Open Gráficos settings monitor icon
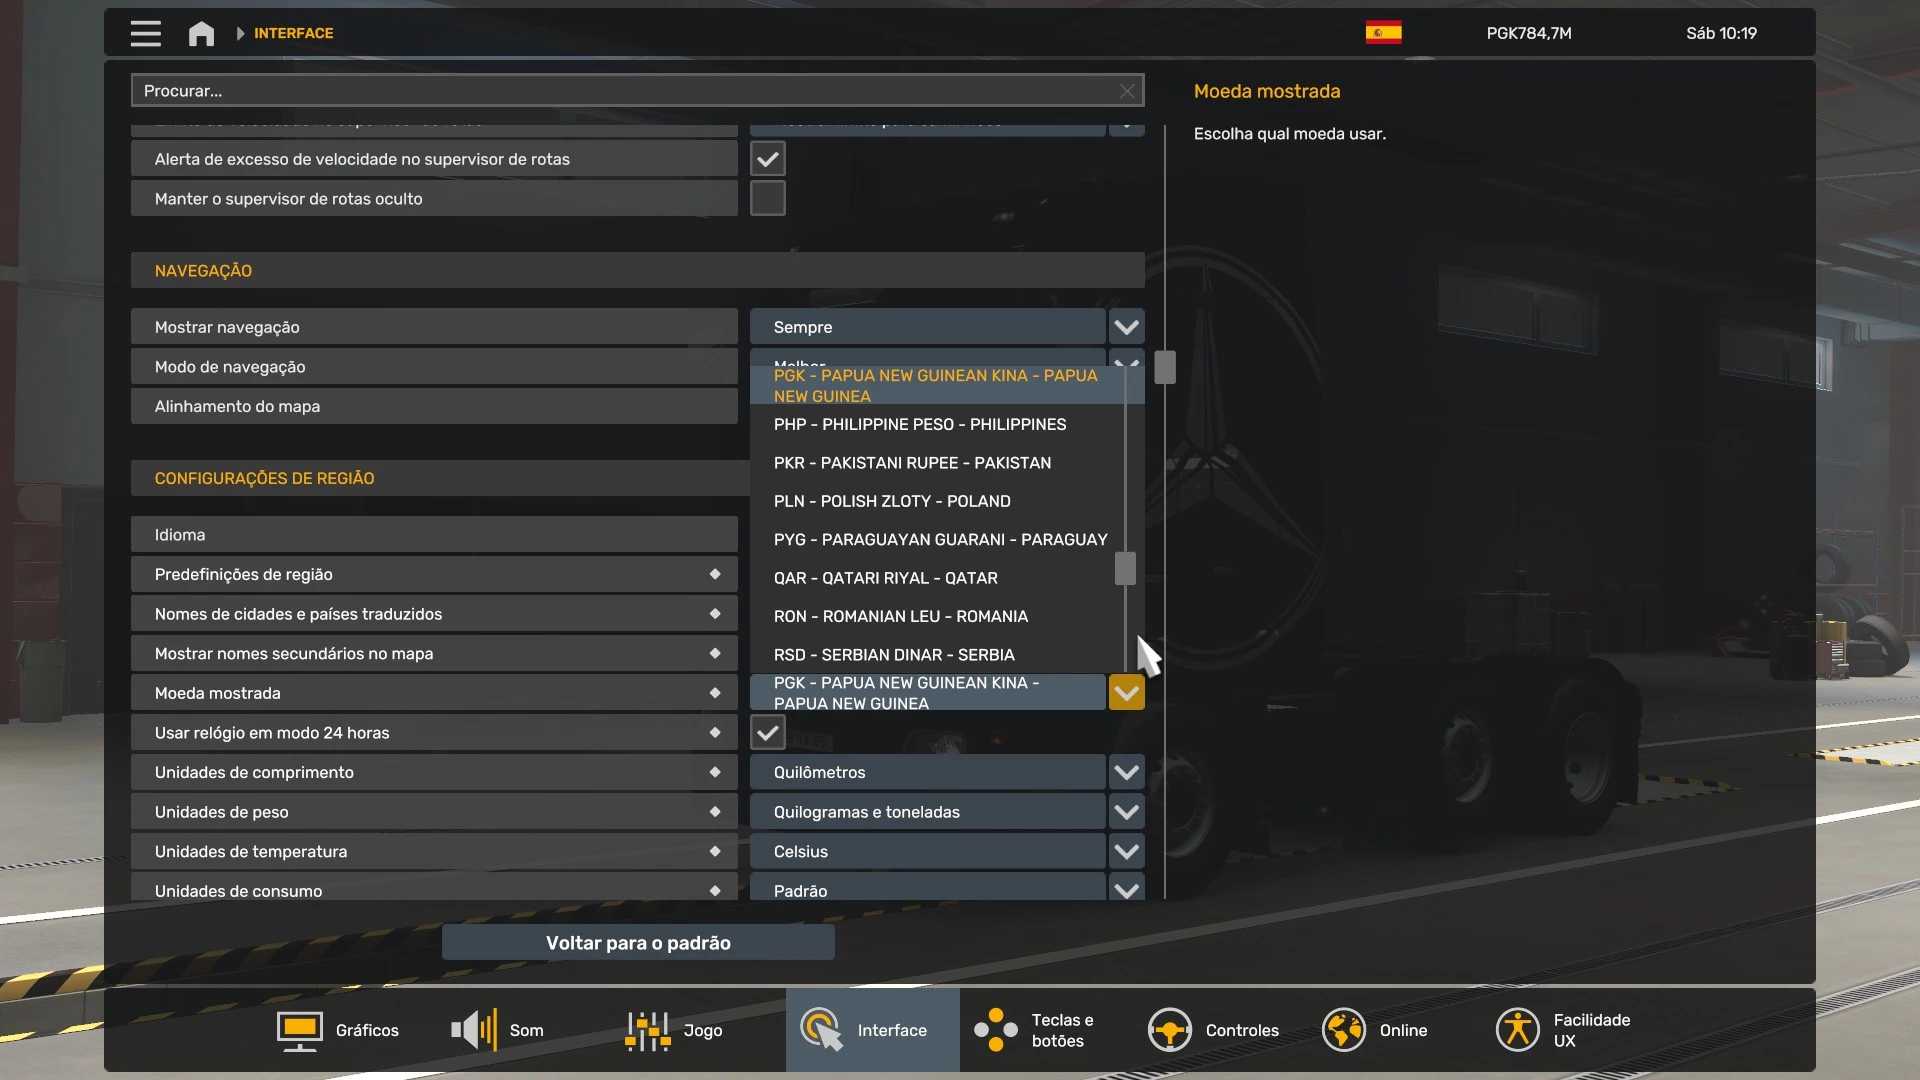The height and width of the screenshot is (1080, 1920). click(x=299, y=1030)
